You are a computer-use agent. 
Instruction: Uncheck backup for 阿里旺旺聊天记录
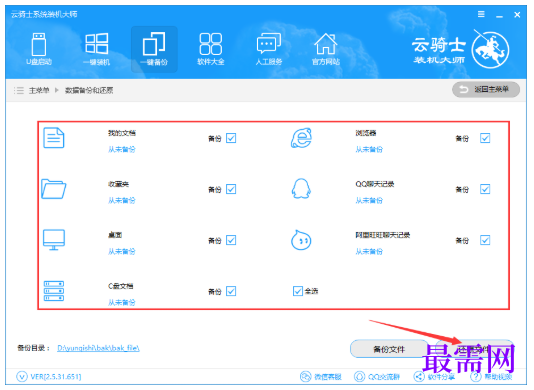pyautogui.click(x=485, y=240)
